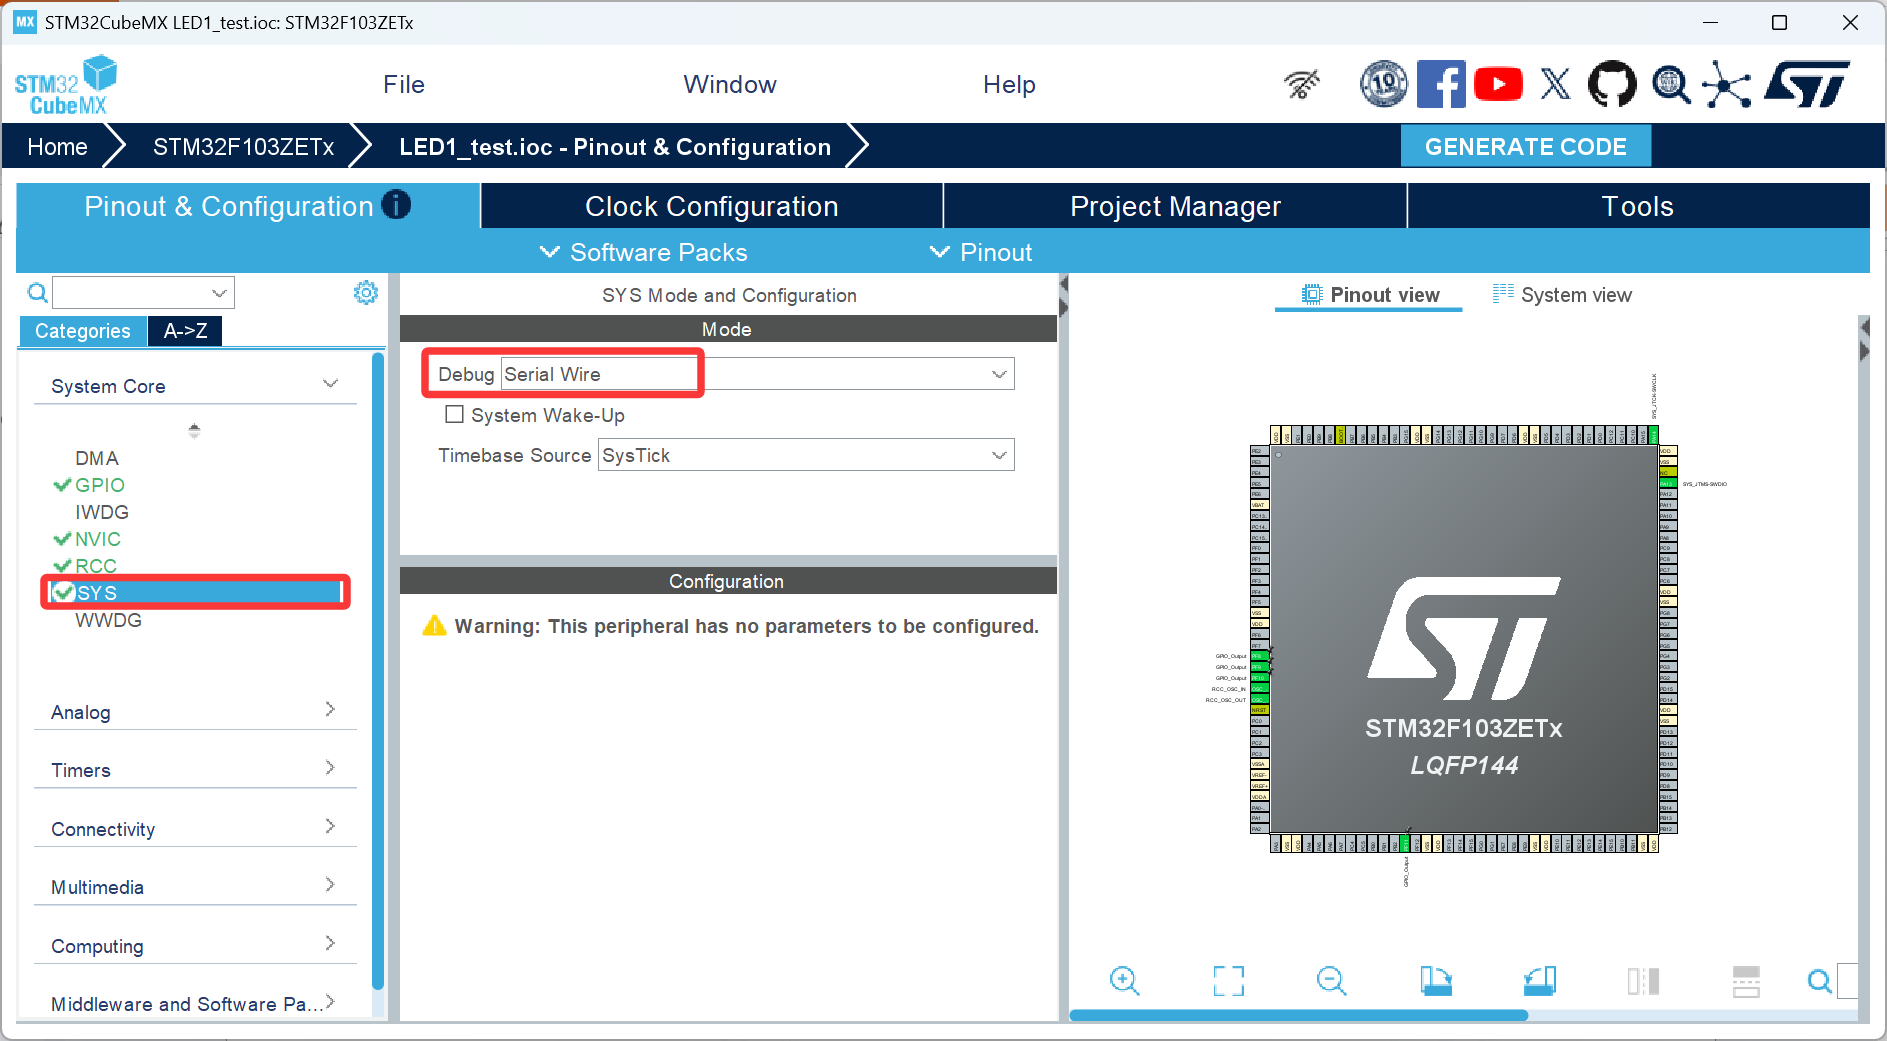
Task: Expand the Timers category
Action: [194, 769]
